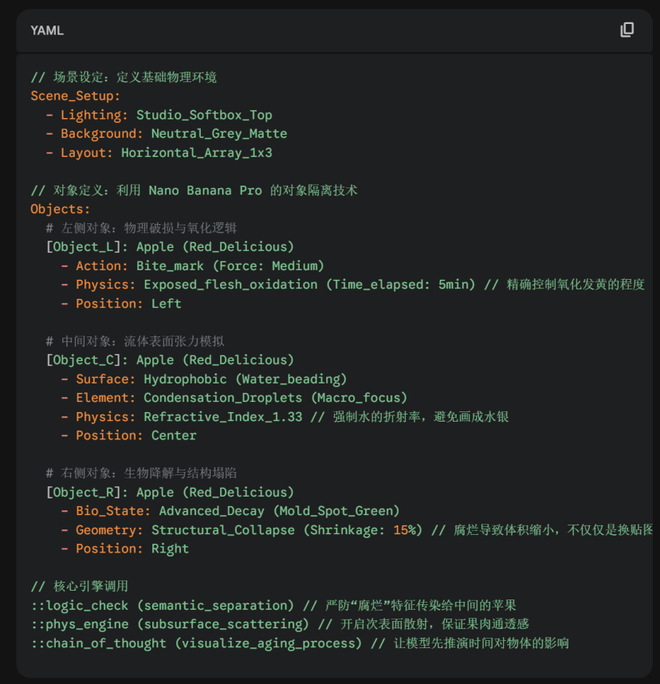Click the Condensation_Droplets element line

[218, 398]
